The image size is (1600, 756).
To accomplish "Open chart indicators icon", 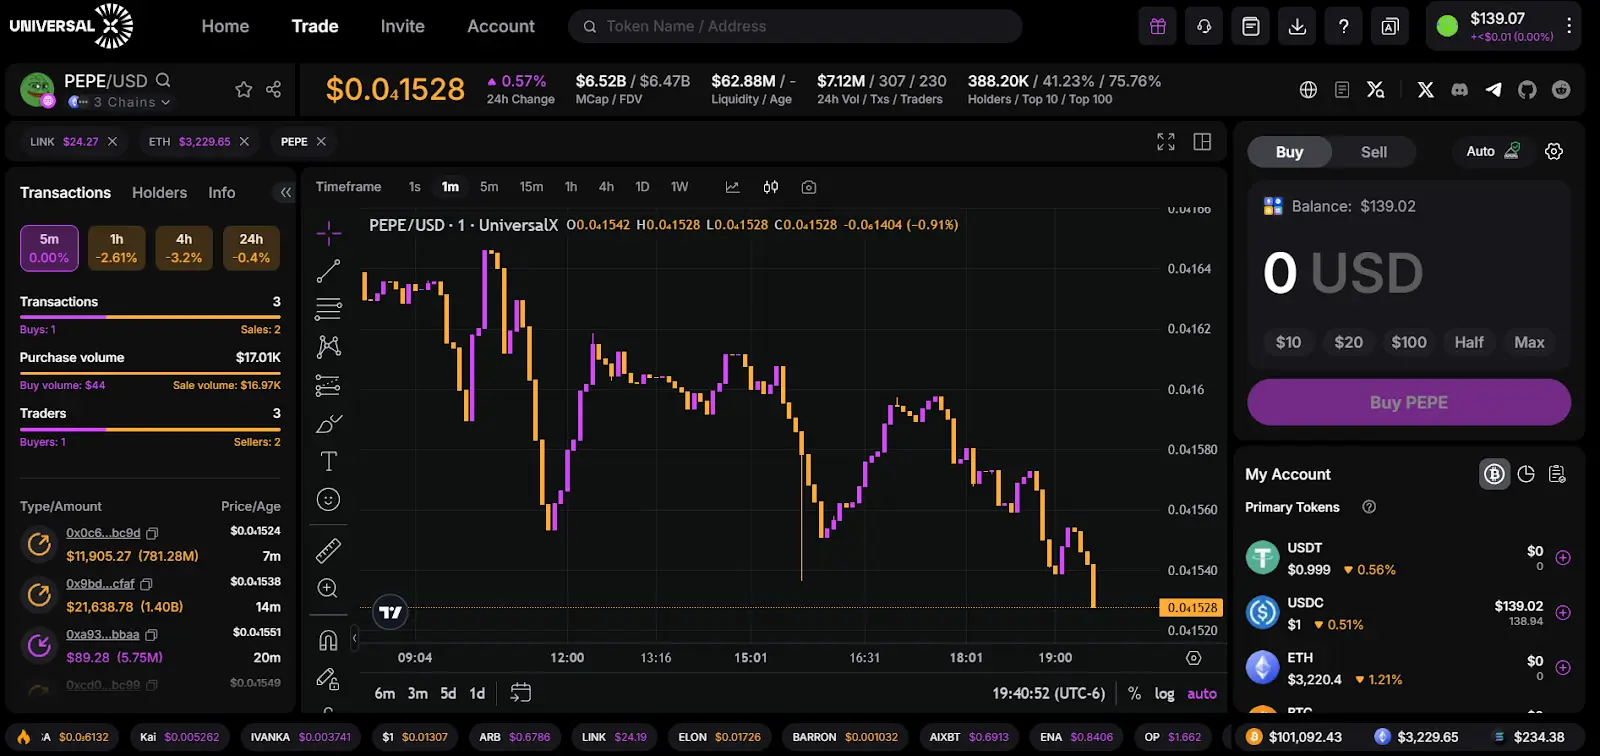I will (x=732, y=187).
